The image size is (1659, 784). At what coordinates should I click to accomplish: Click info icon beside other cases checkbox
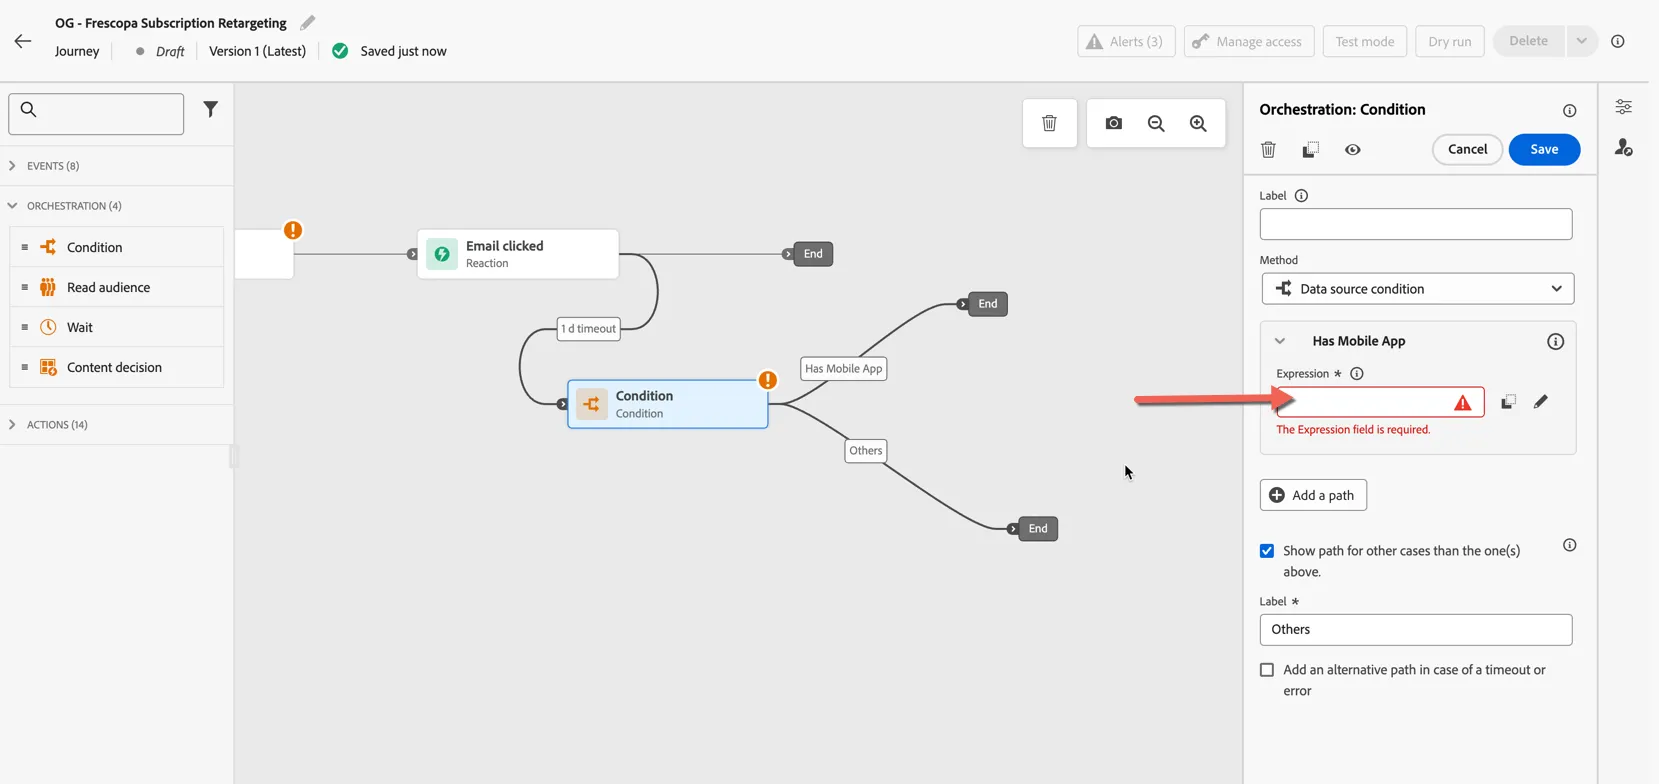click(x=1570, y=545)
